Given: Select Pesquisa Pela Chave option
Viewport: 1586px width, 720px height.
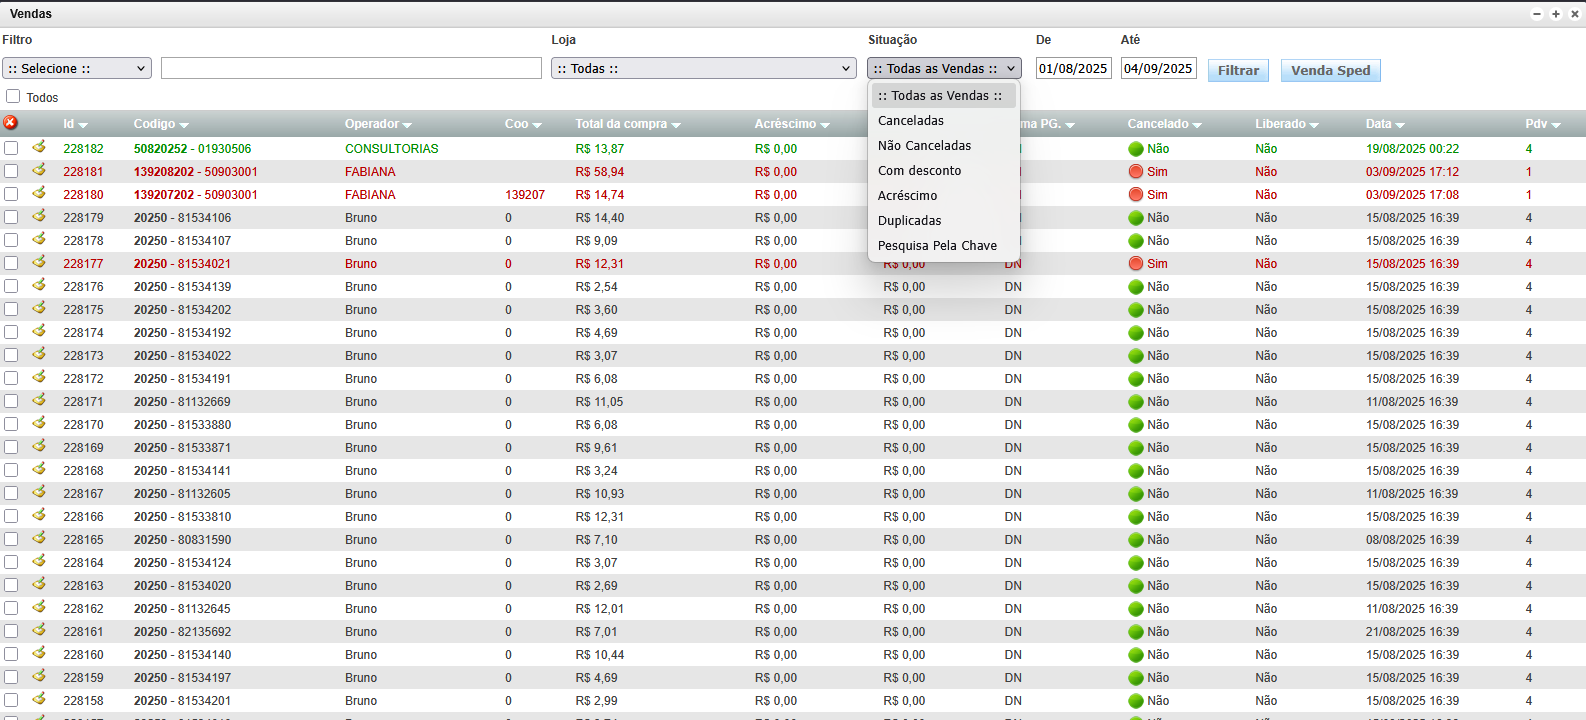Looking at the screenshot, I should (x=937, y=246).
